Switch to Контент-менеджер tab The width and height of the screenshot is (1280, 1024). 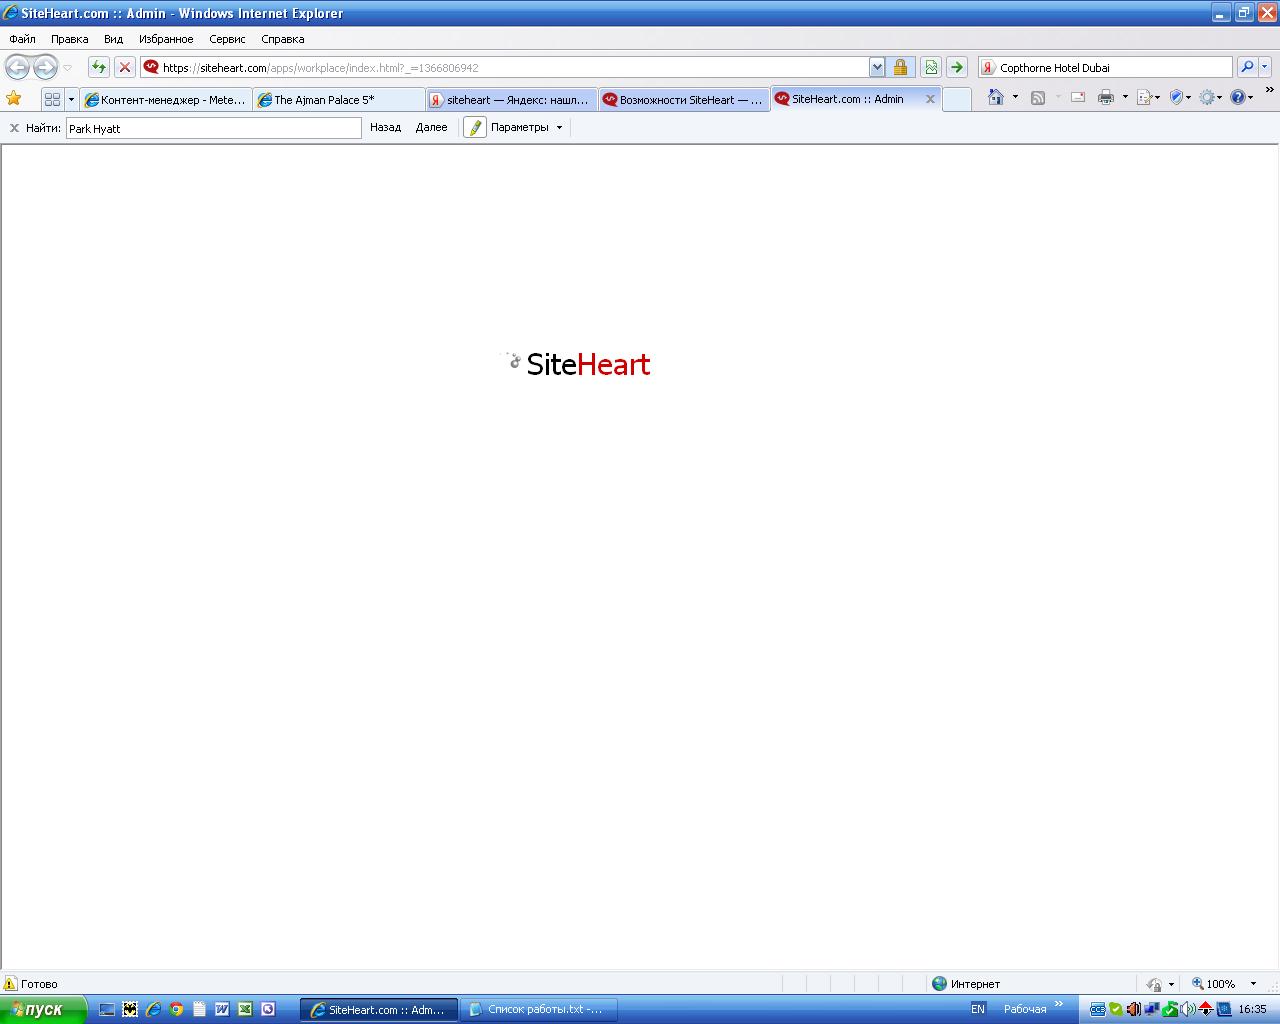pos(167,99)
